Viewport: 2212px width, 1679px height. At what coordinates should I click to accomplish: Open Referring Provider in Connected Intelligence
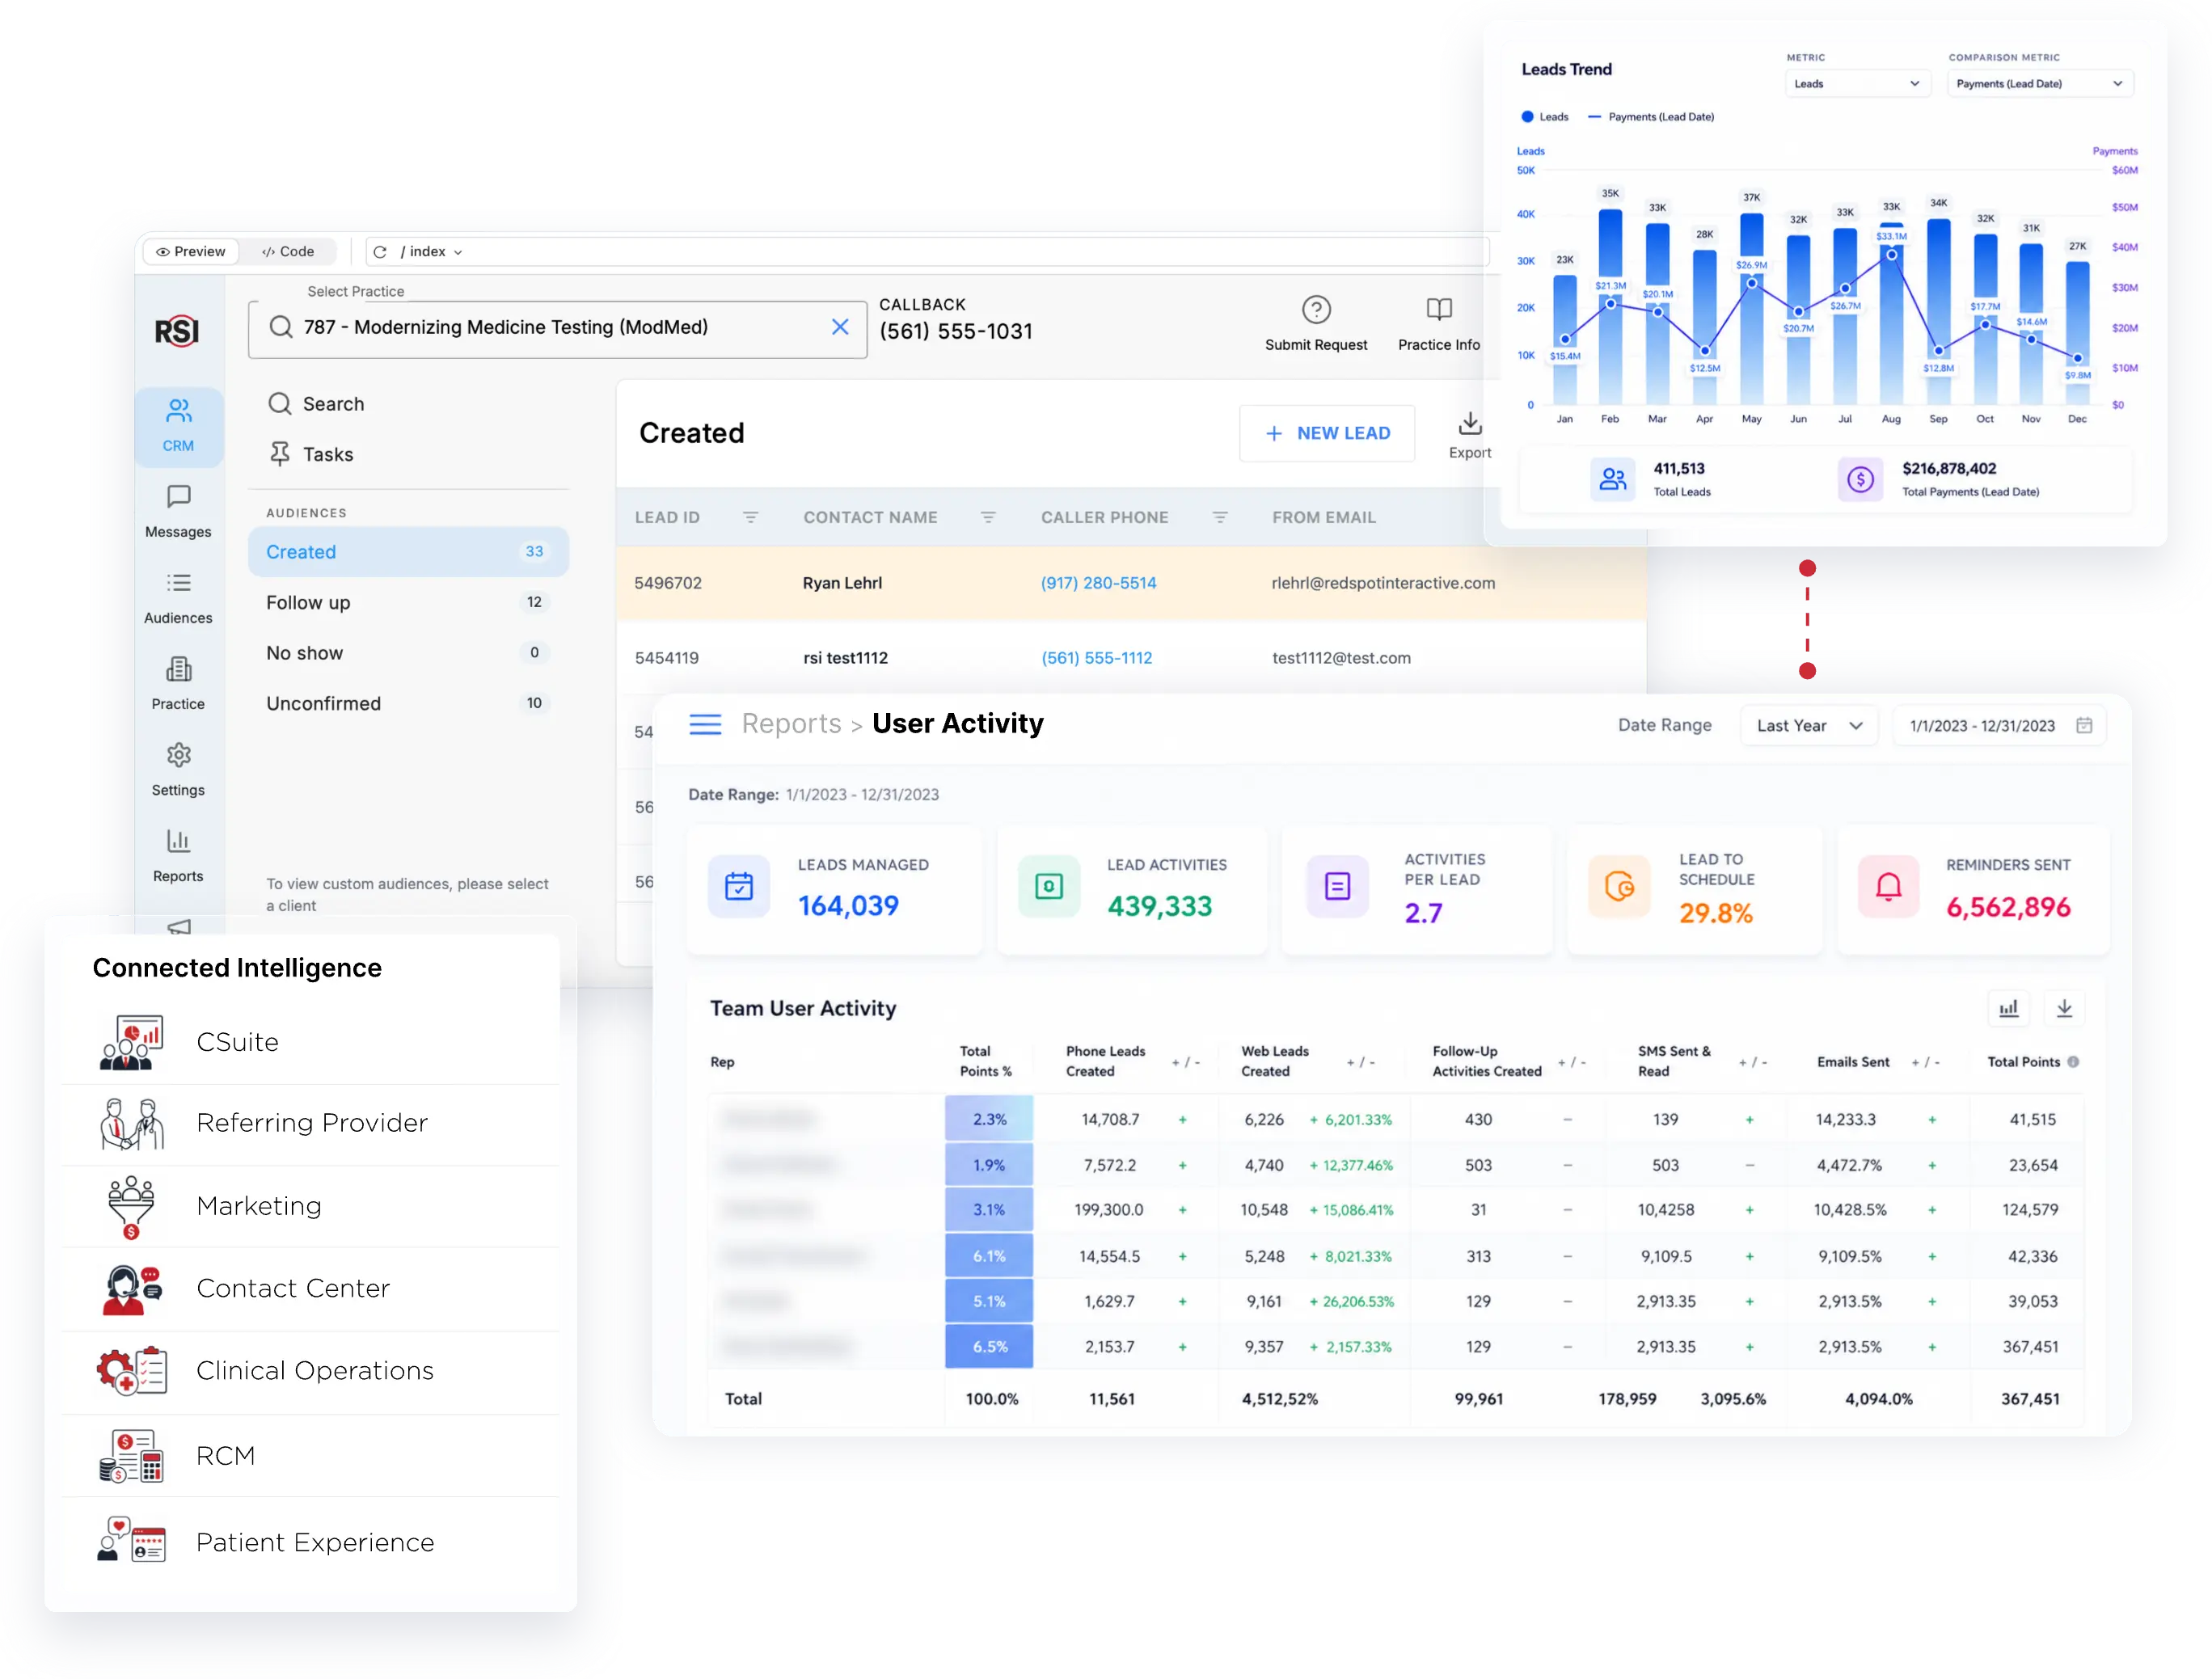click(310, 1123)
